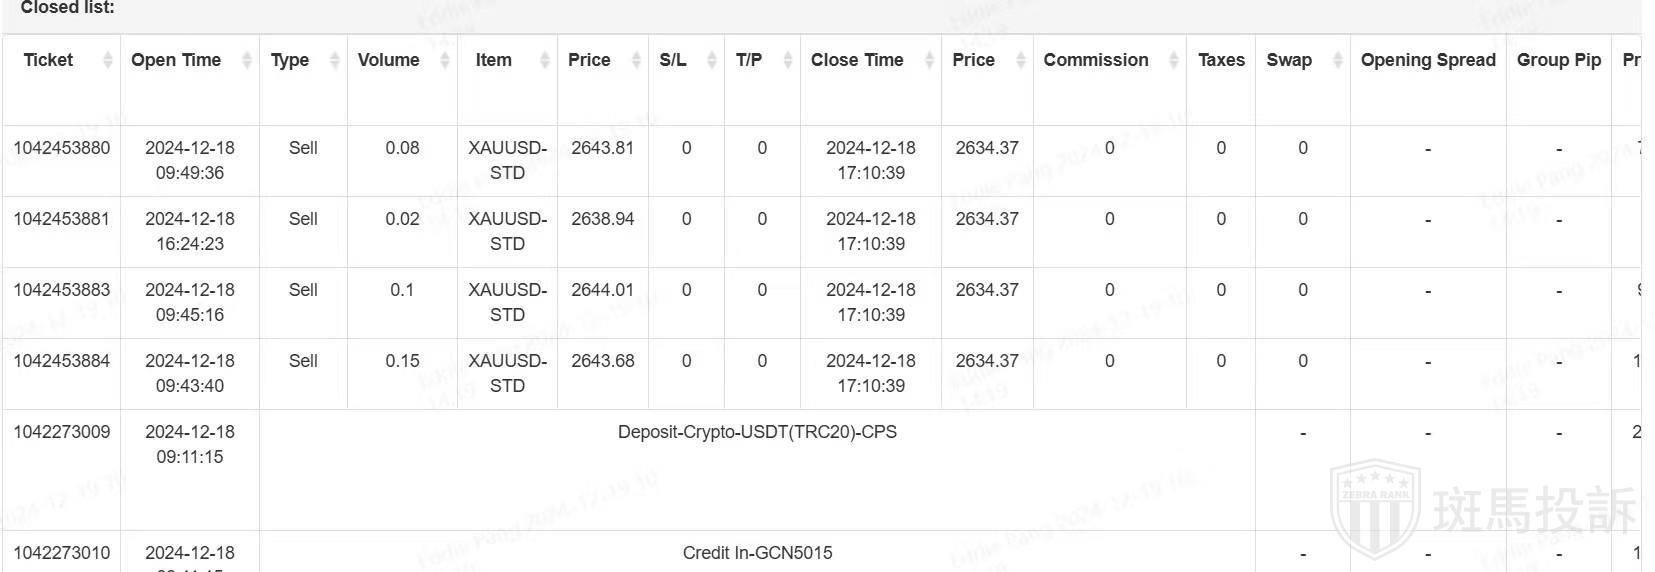1655x572 pixels.
Task: Toggle the Swap column sort arrows
Action: click(1338, 61)
